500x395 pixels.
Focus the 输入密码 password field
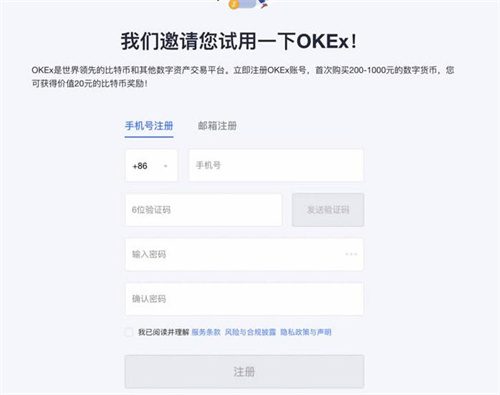tap(244, 254)
